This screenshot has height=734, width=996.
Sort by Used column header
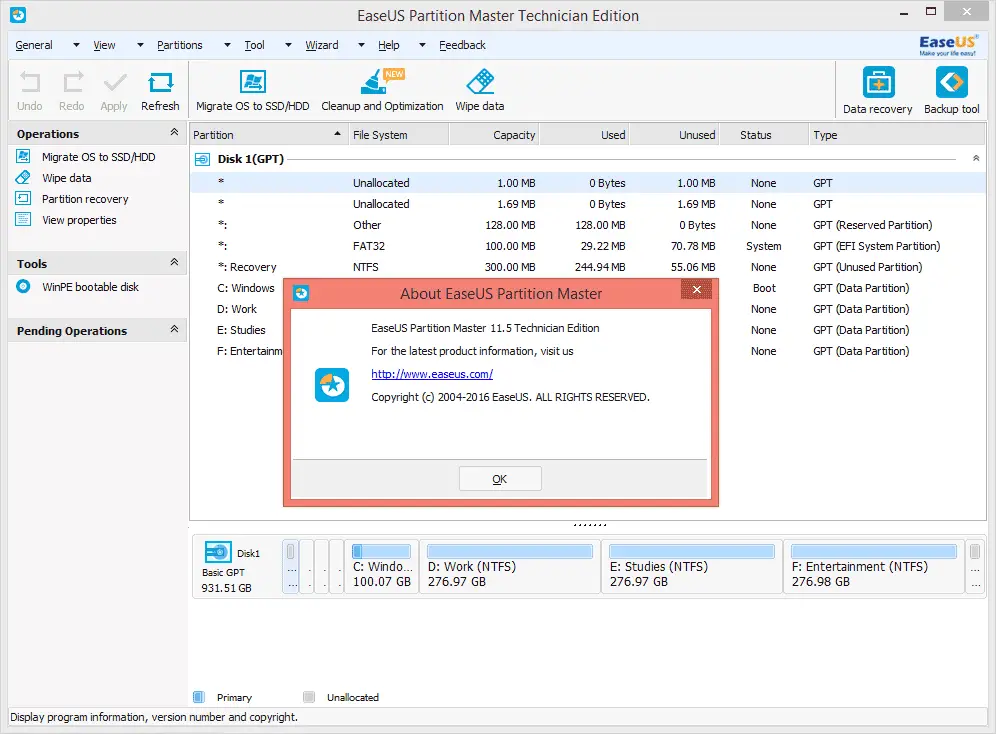coord(584,135)
